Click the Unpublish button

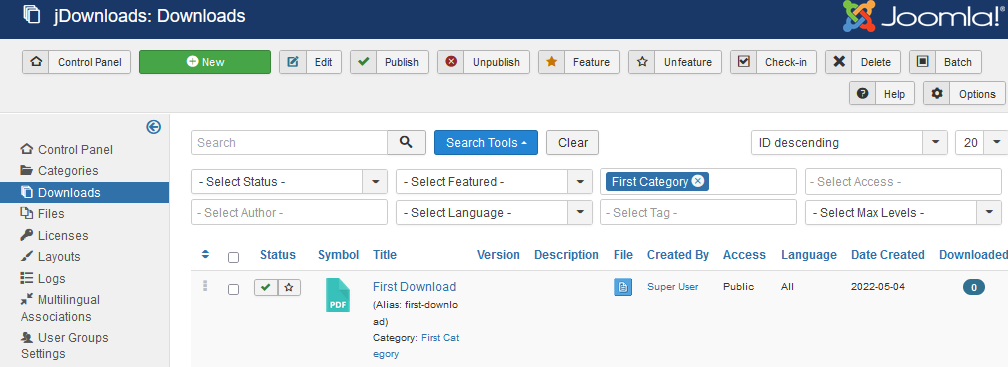(483, 62)
